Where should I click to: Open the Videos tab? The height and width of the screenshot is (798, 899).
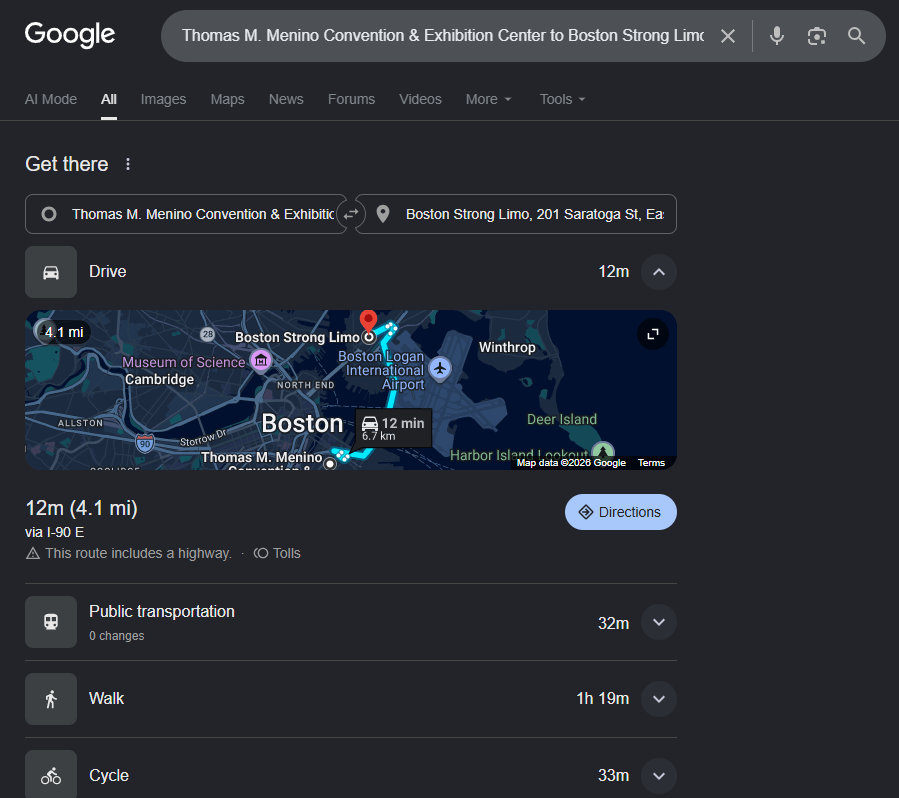[420, 99]
